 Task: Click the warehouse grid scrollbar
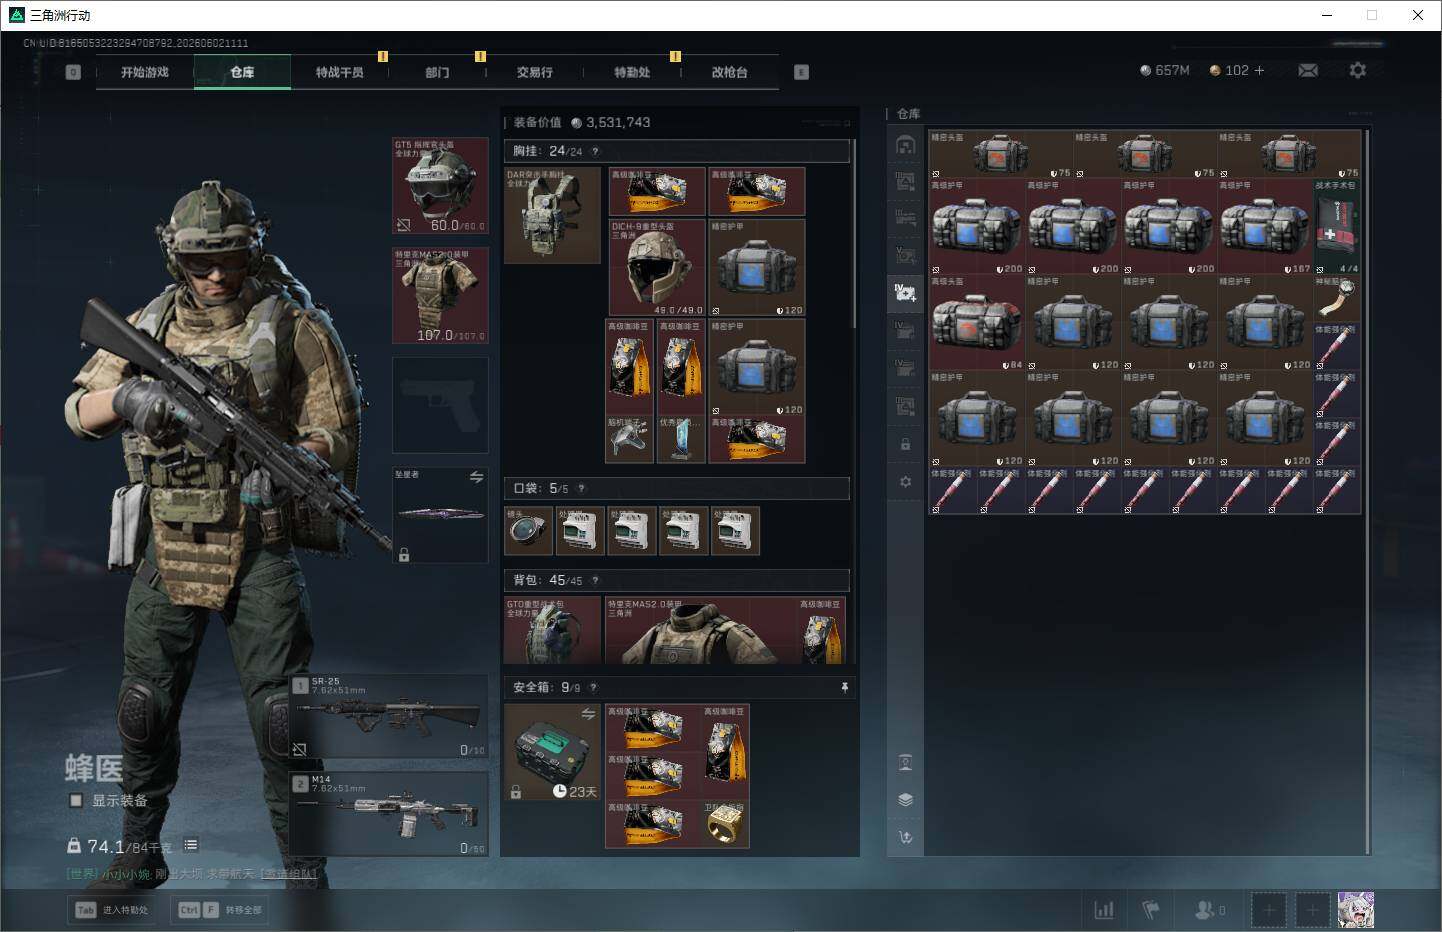1366,490
